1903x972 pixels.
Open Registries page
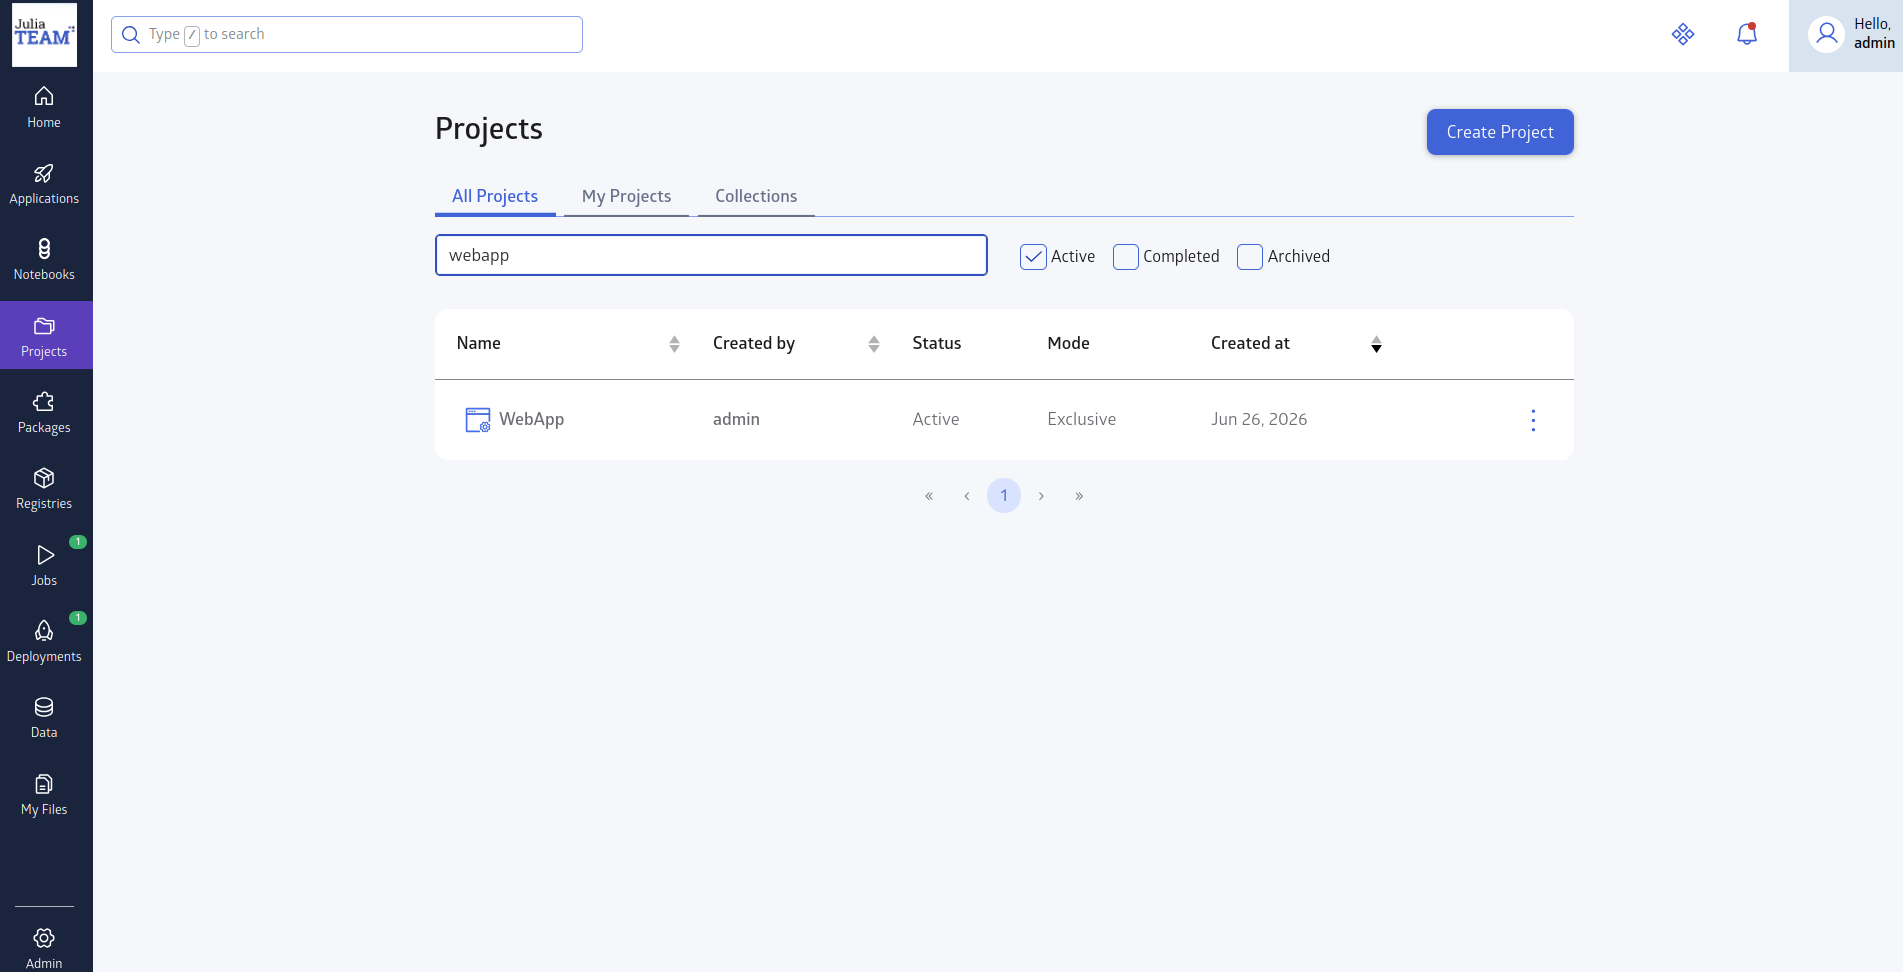pyautogui.click(x=44, y=489)
